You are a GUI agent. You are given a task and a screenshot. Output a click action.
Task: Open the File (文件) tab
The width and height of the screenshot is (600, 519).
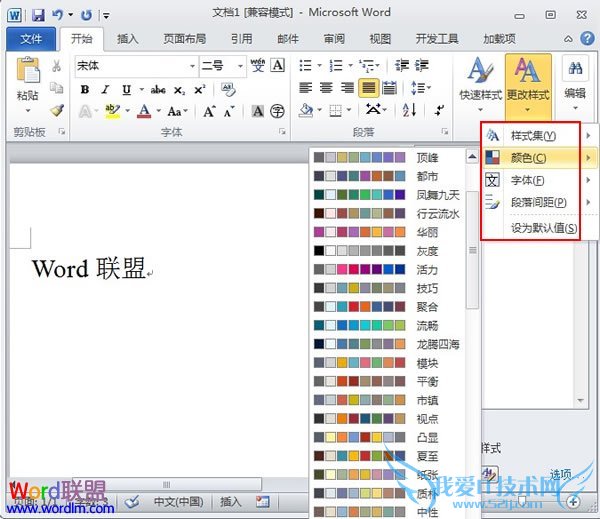[31, 39]
